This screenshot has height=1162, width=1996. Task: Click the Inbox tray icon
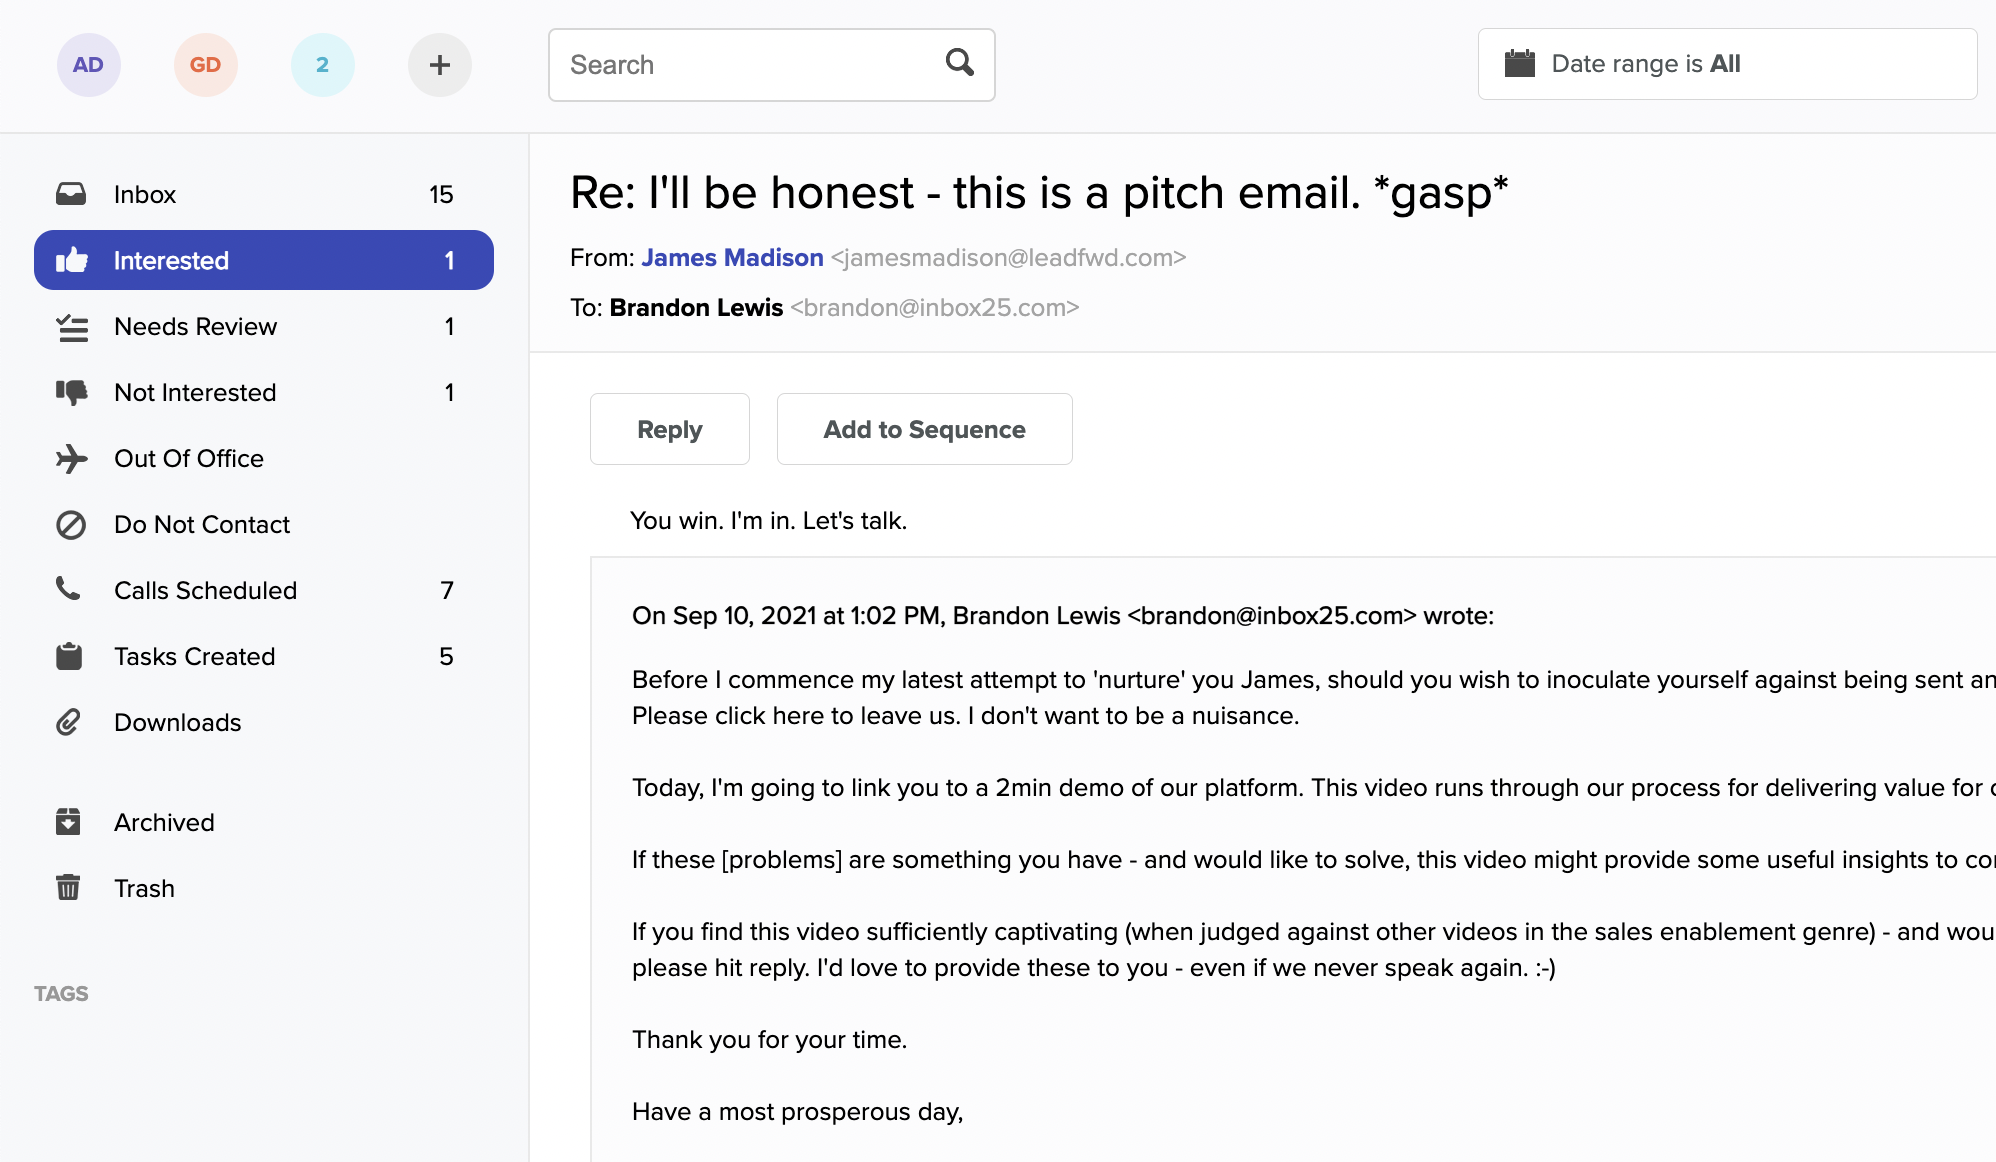point(71,194)
